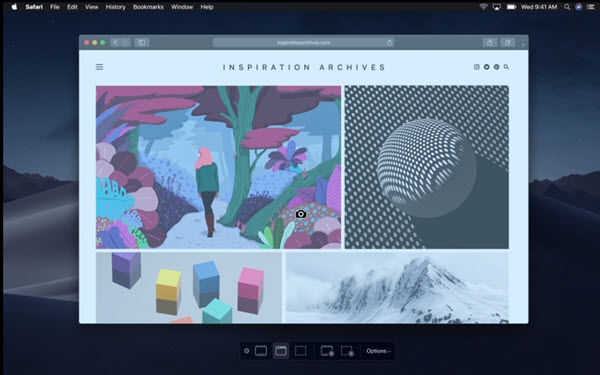The height and width of the screenshot is (375, 600).
Task: Click the Wi-Fi status icon
Action: (x=484, y=7)
